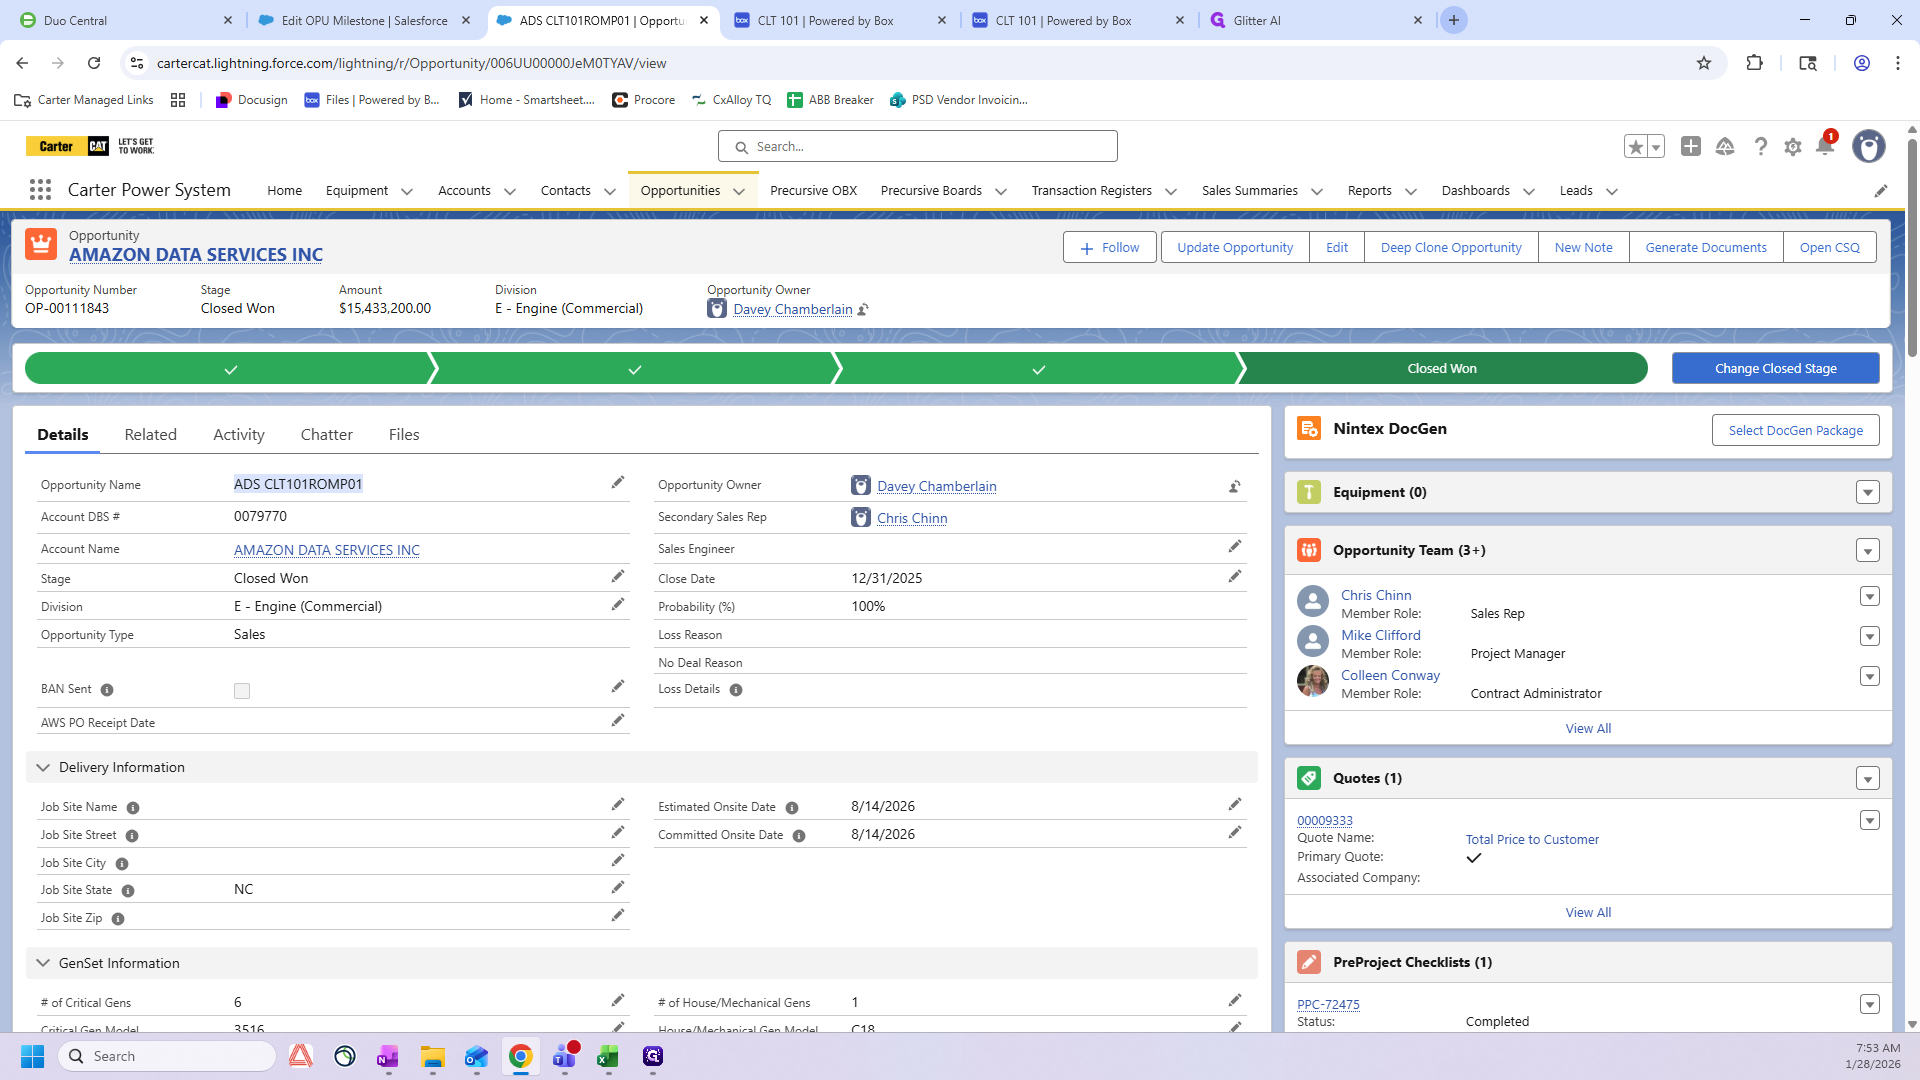Toggle the BAN Sent checkbox
The width and height of the screenshot is (1920, 1080).
(x=242, y=691)
